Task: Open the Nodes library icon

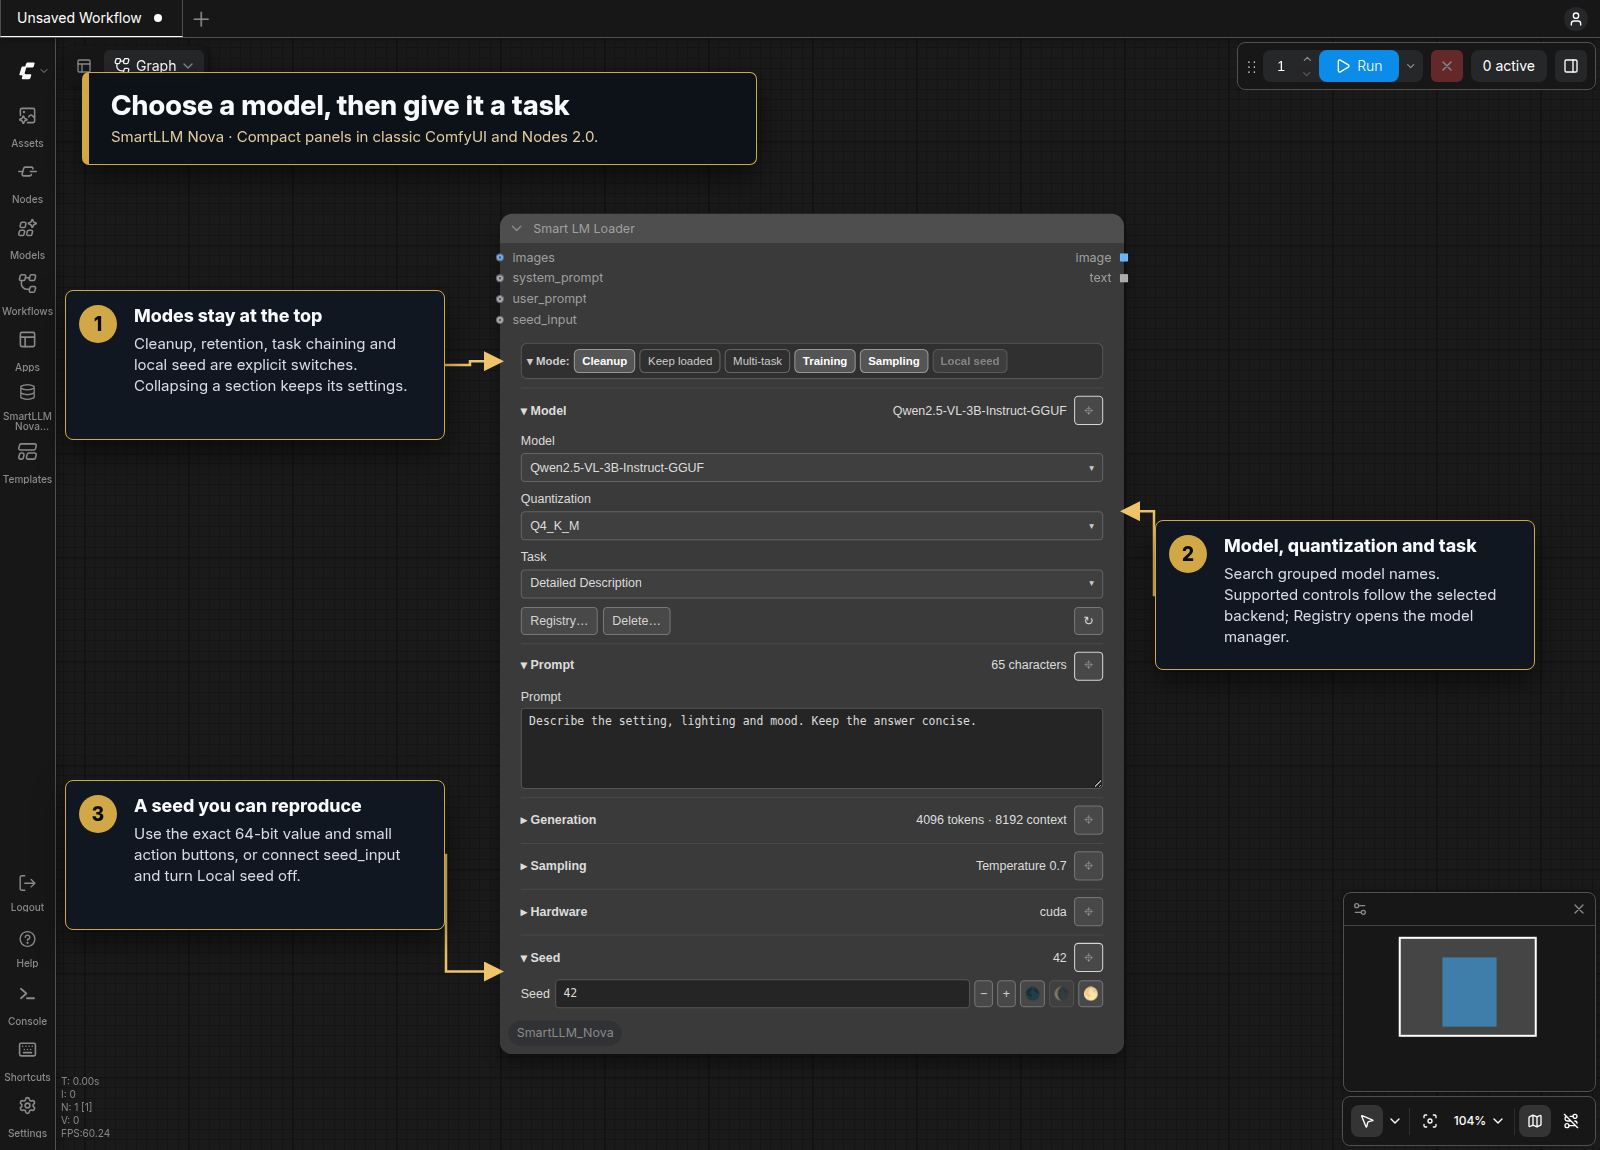Action: (x=27, y=182)
